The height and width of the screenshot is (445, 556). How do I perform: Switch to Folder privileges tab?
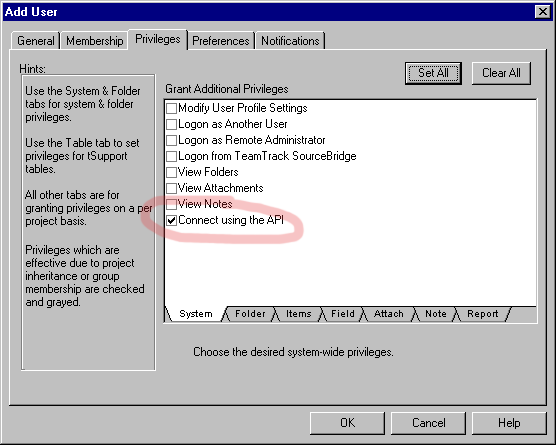[x=250, y=314]
